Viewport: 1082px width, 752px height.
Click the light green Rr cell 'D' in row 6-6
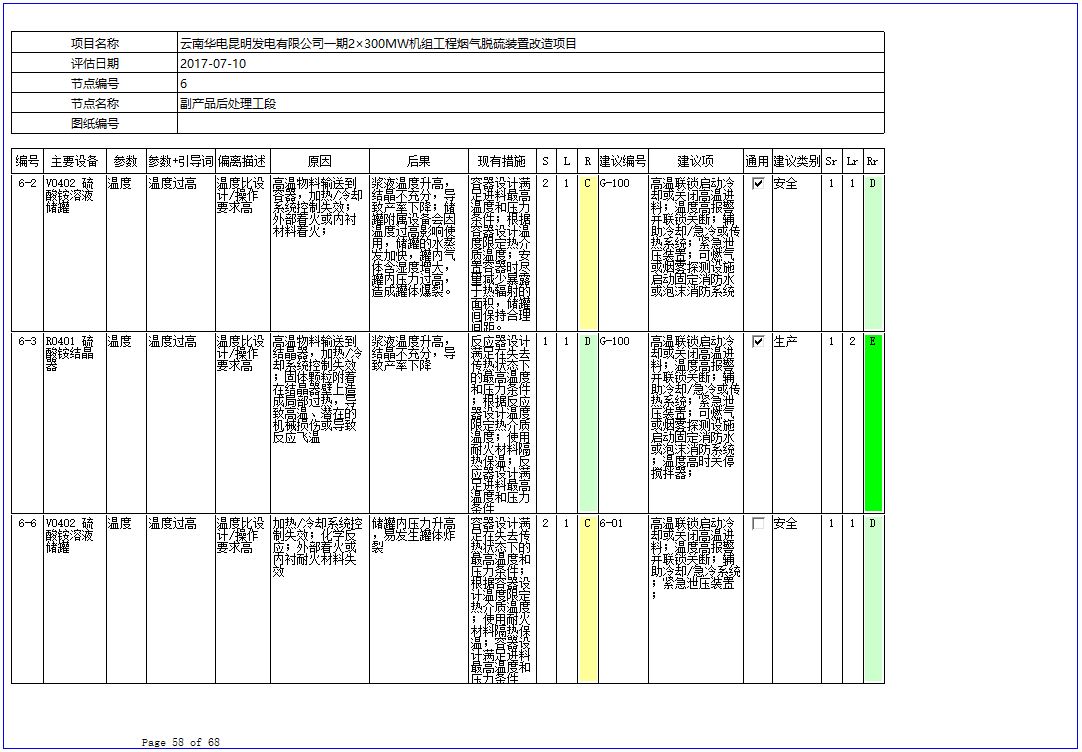click(873, 599)
